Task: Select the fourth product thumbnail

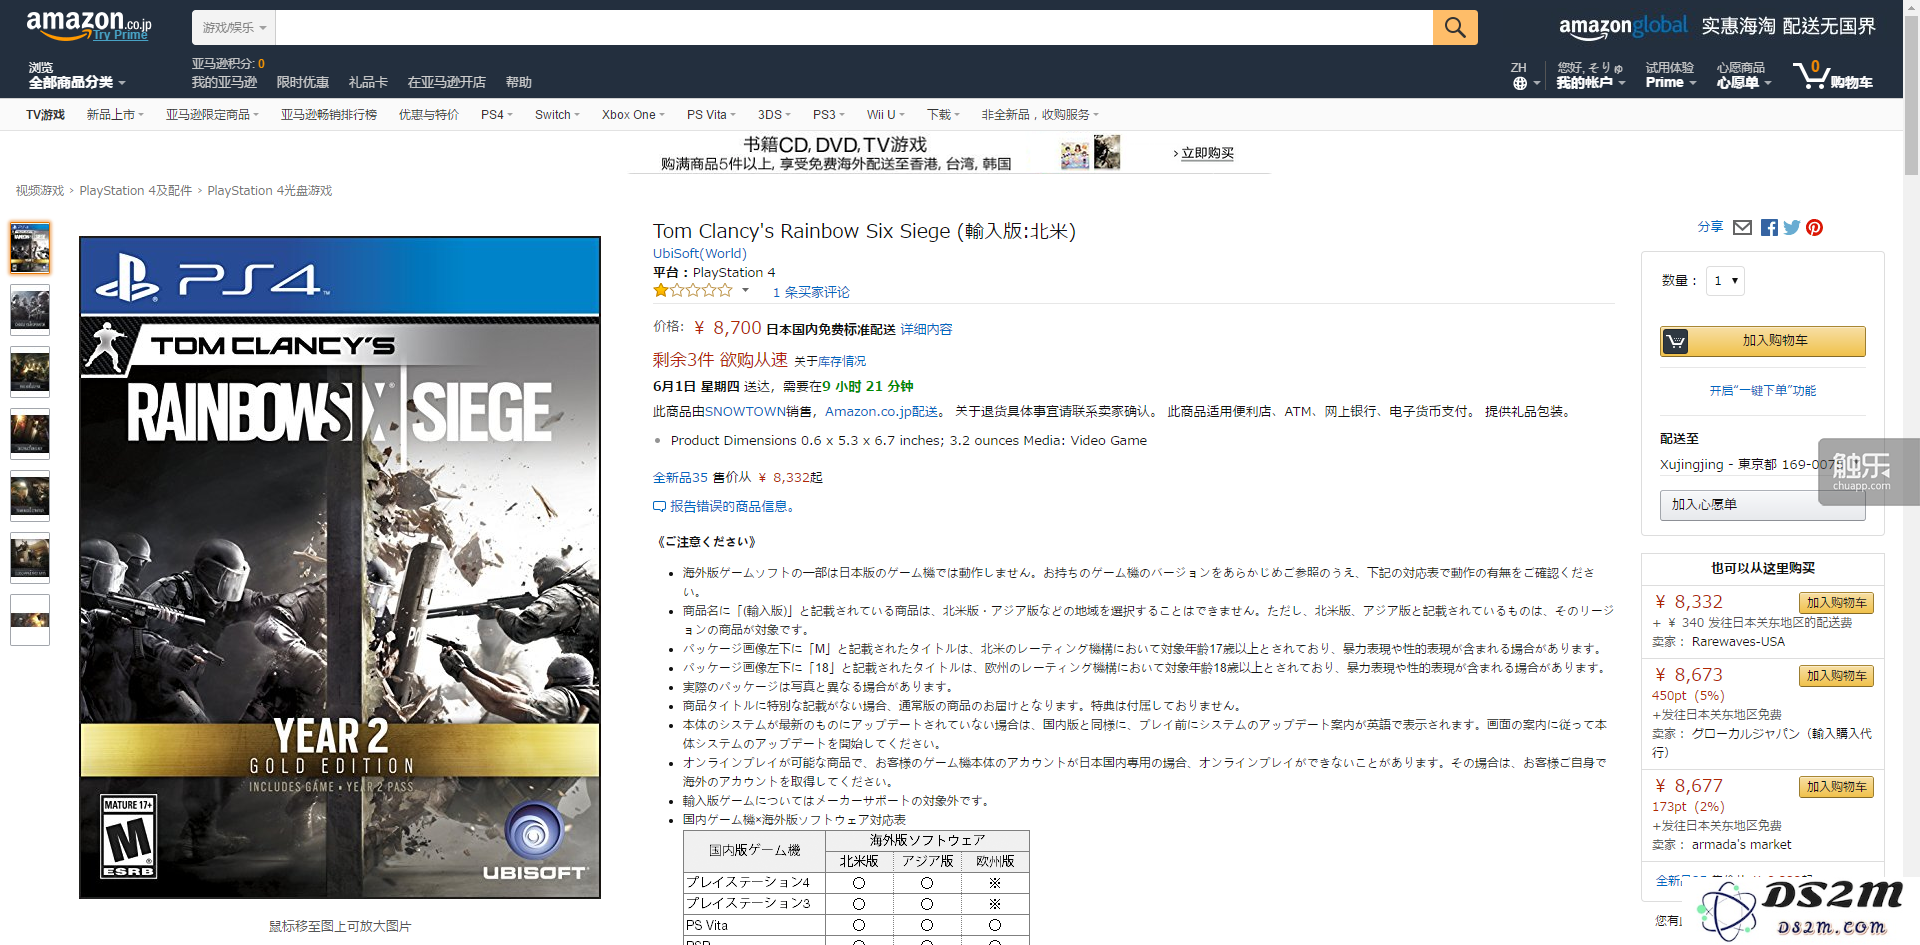Action: pos(30,434)
